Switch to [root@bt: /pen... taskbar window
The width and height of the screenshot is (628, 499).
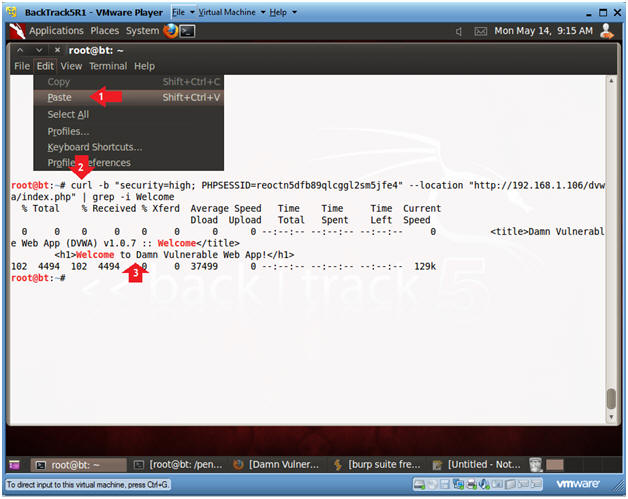pyautogui.click(x=178, y=465)
